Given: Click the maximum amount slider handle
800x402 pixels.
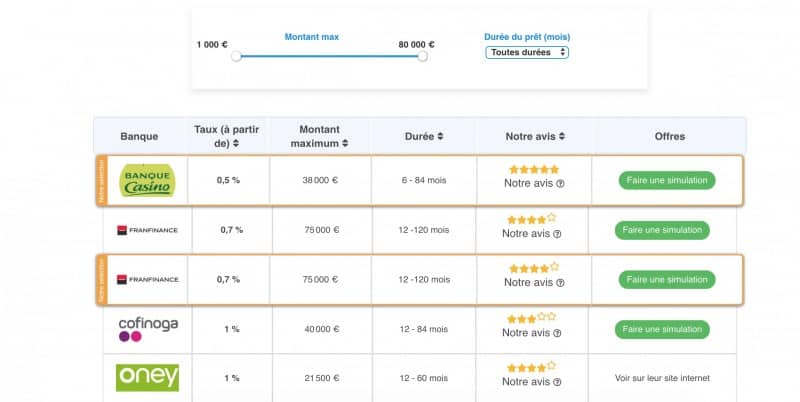Looking at the screenshot, I should (422, 56).
